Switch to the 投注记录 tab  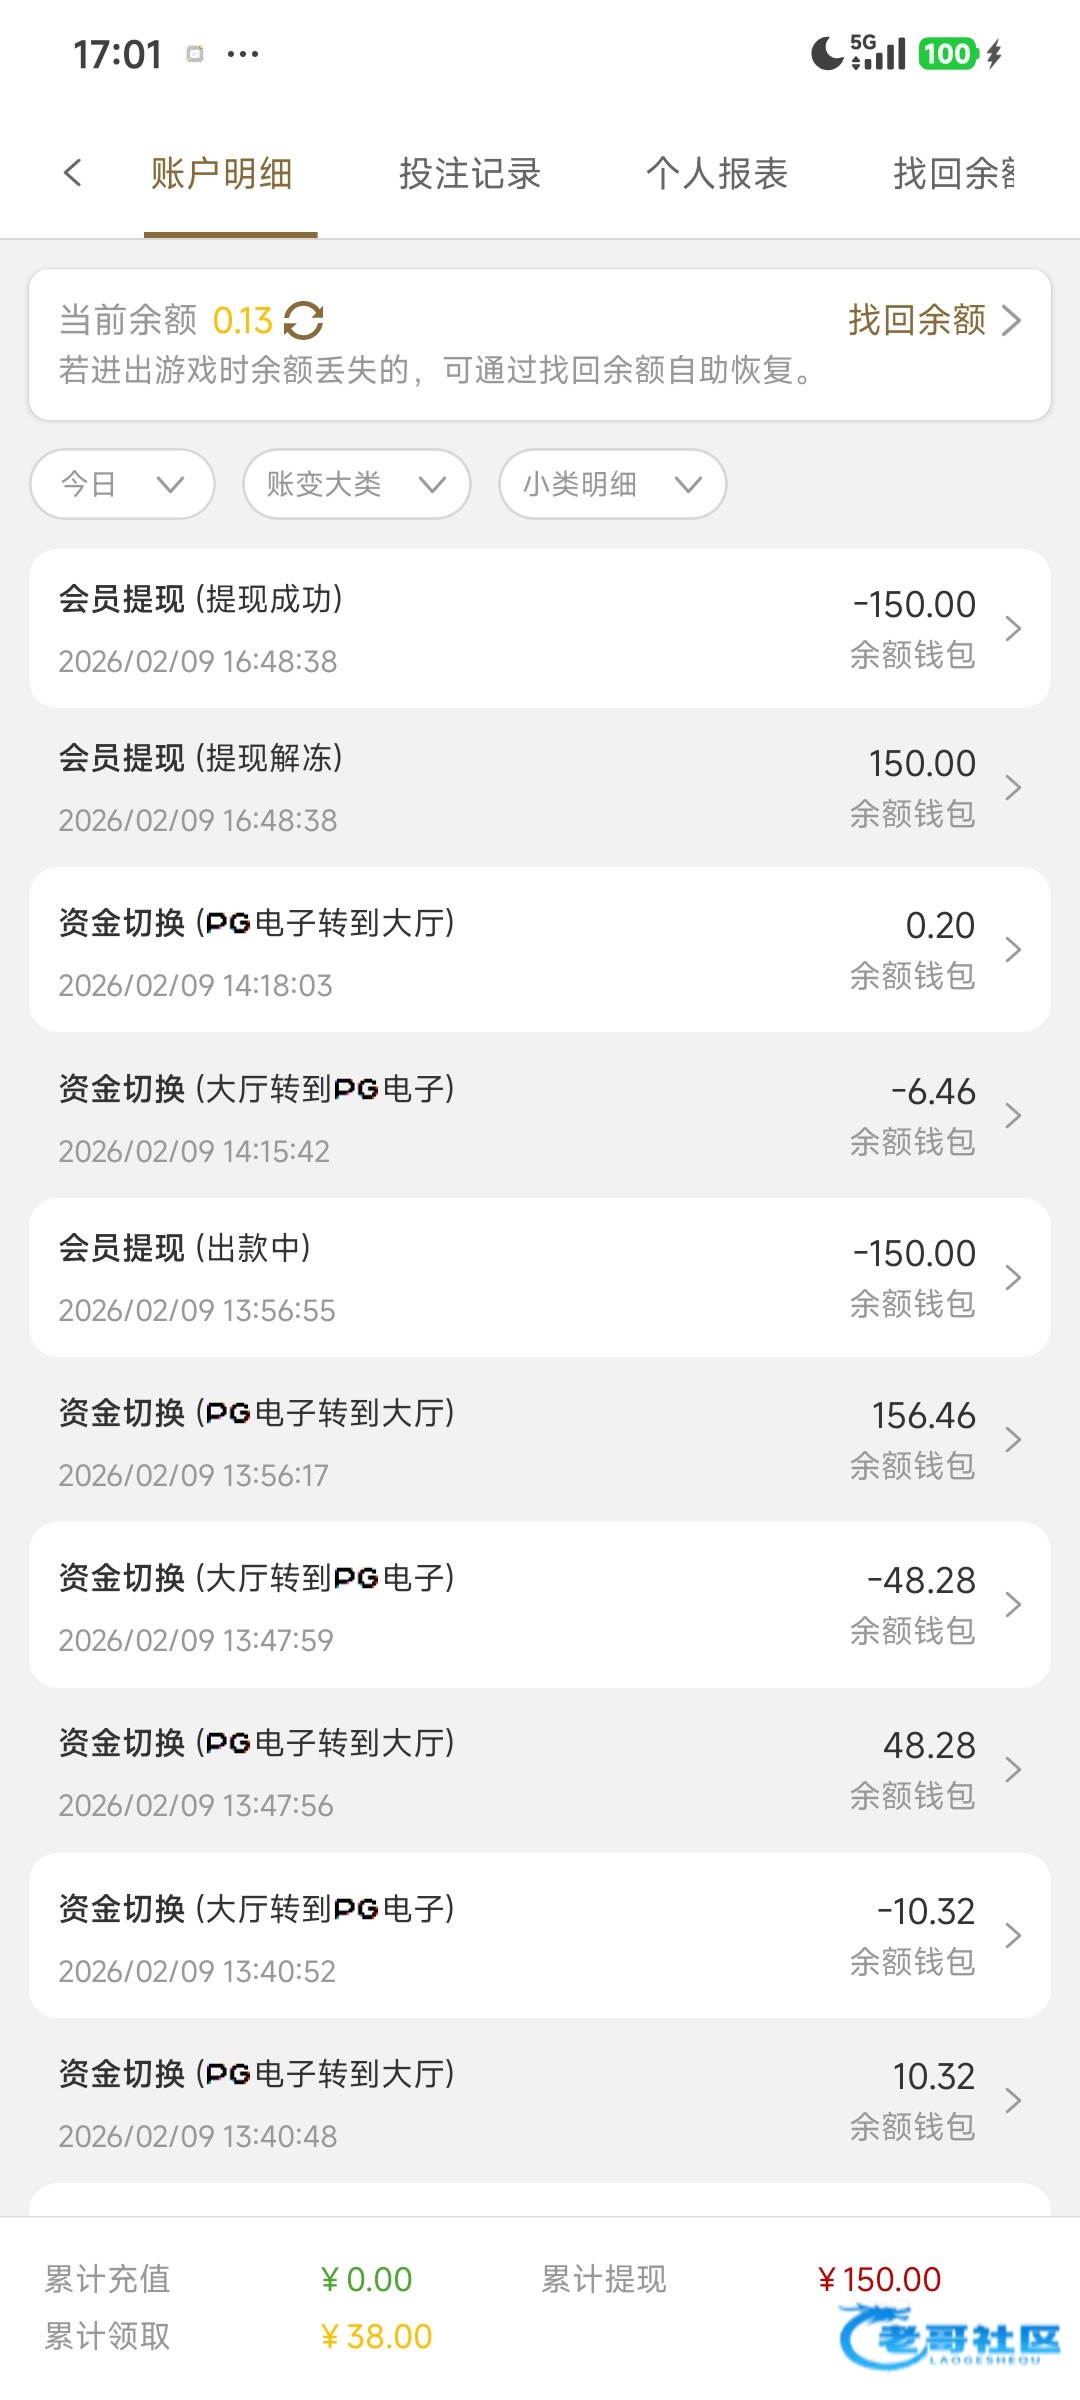[x=469, y=174]
